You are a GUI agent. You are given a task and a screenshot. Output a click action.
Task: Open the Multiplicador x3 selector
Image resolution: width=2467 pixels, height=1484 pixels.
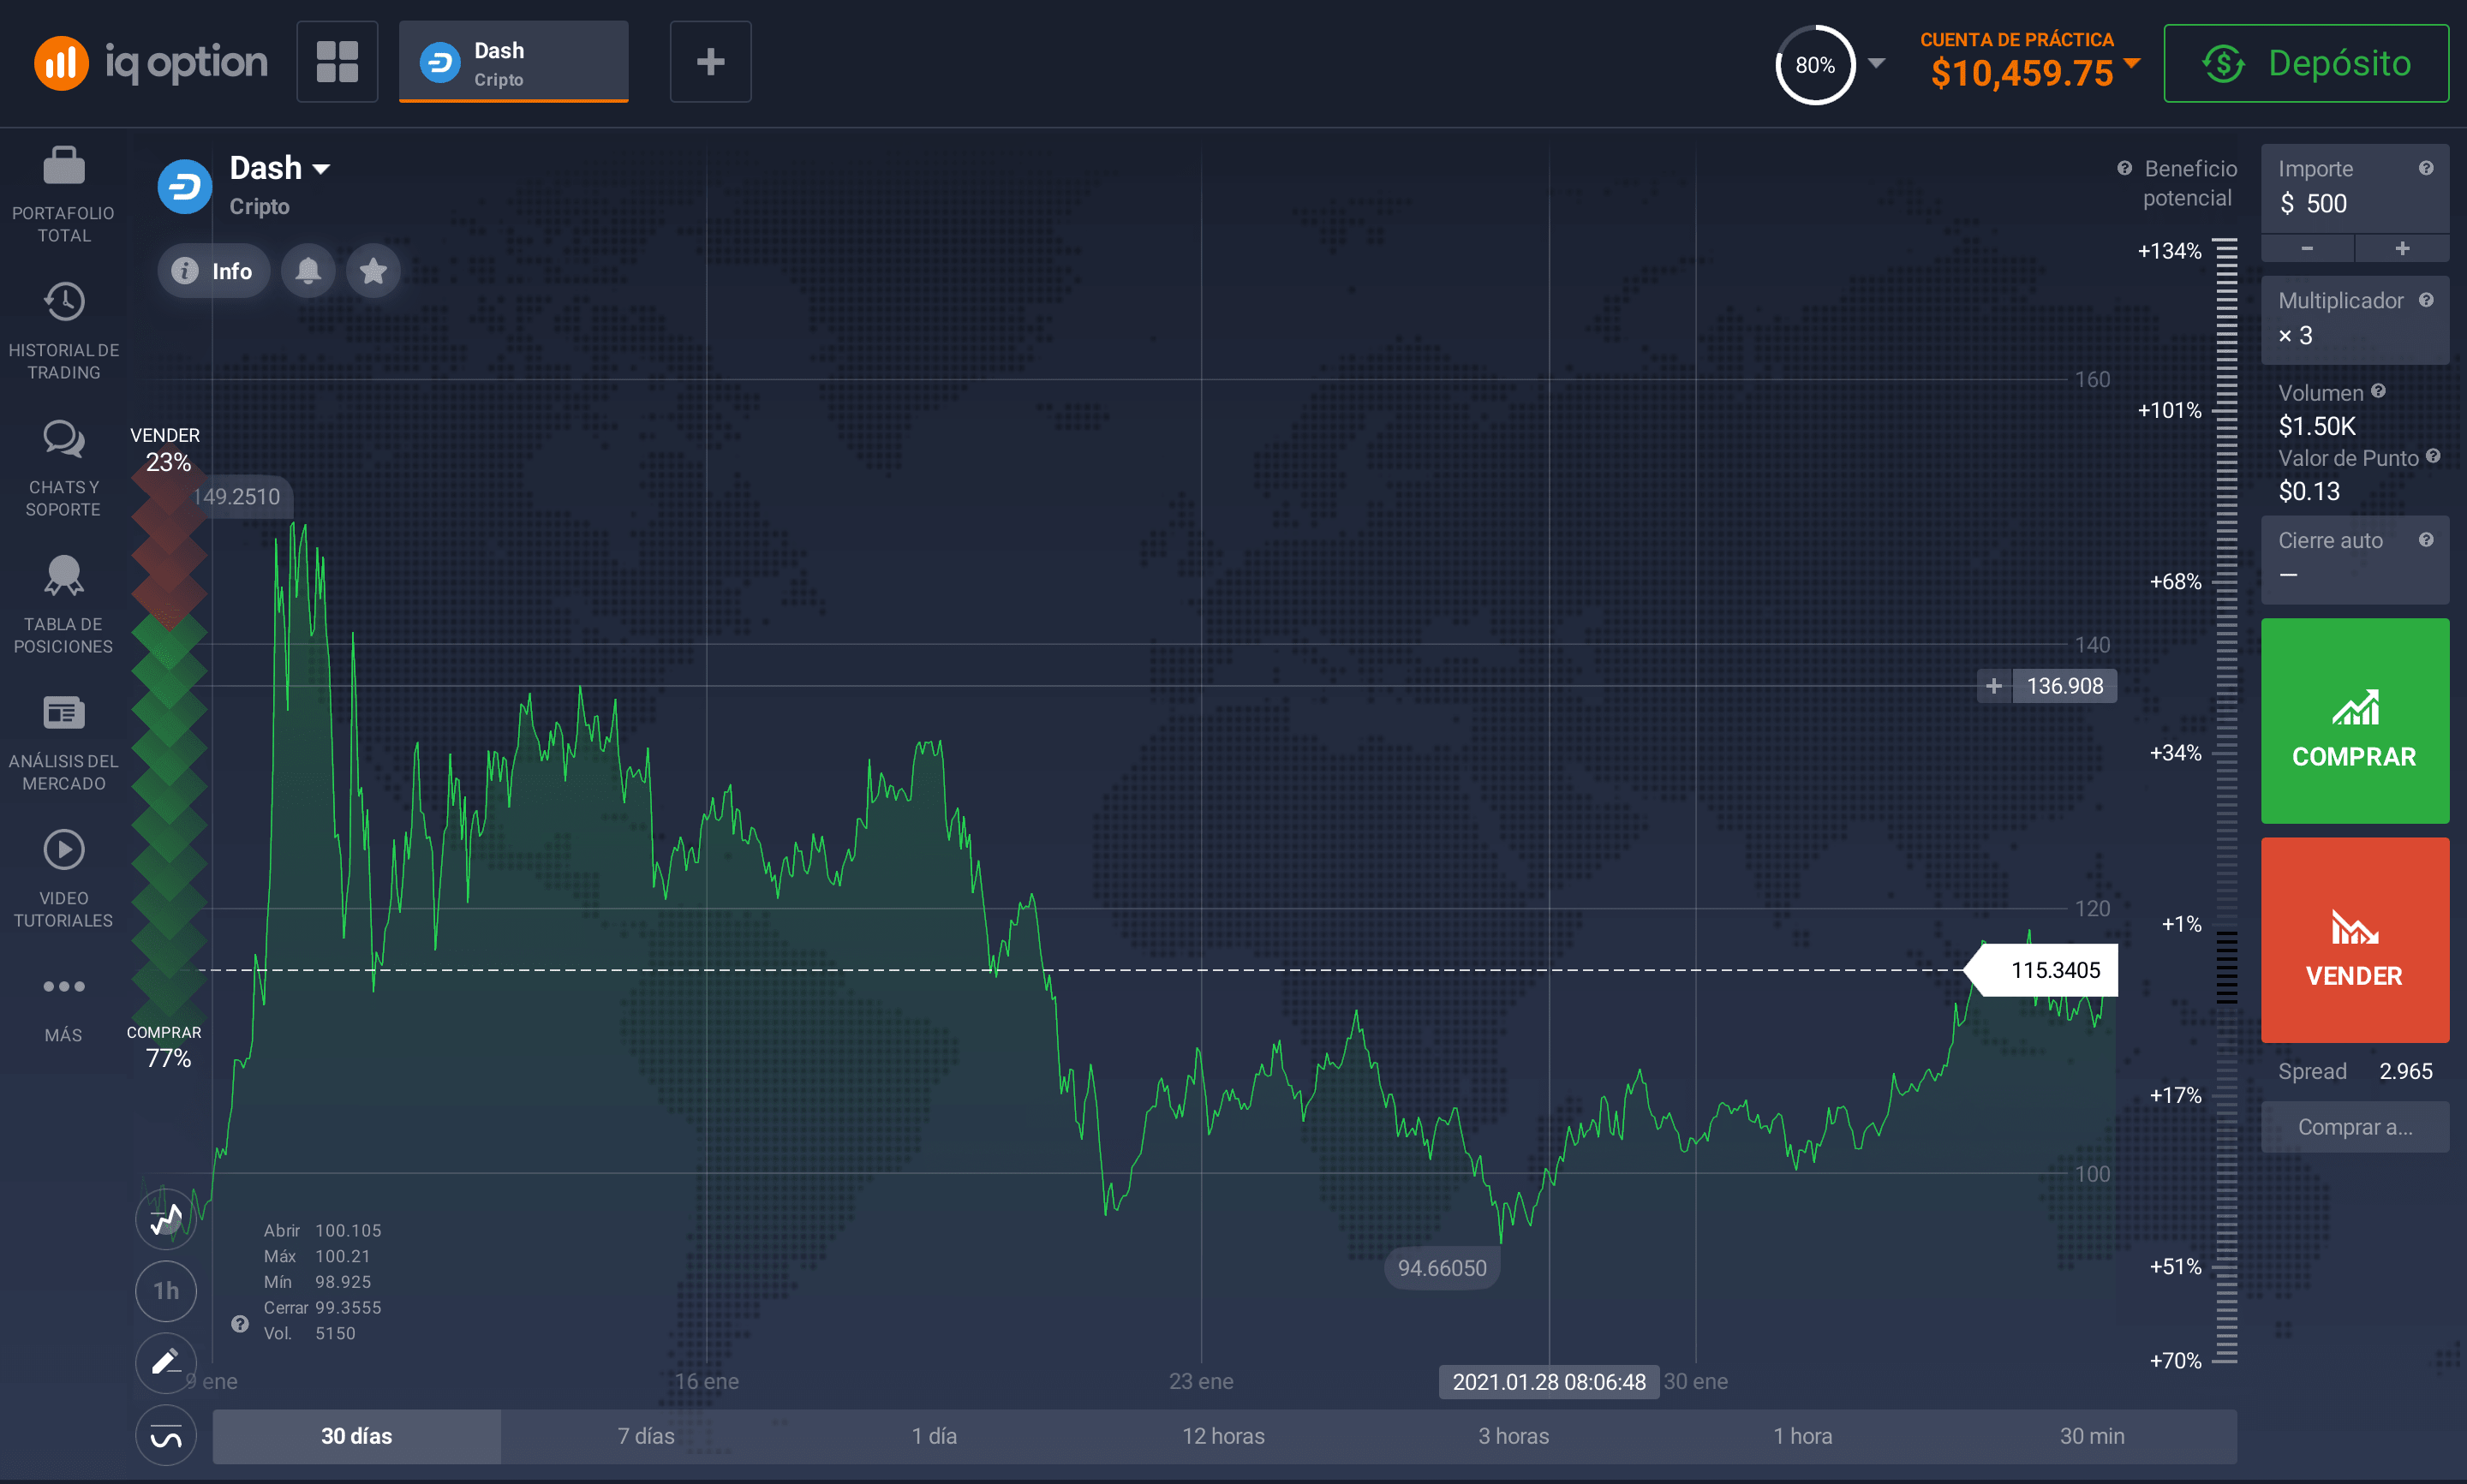[2355, 320]
